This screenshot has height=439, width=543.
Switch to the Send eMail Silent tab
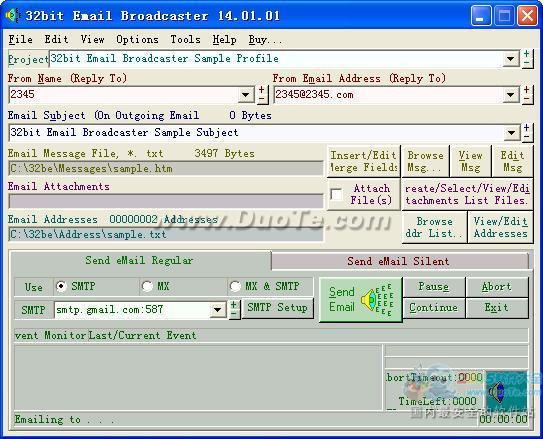pos(399,261)
